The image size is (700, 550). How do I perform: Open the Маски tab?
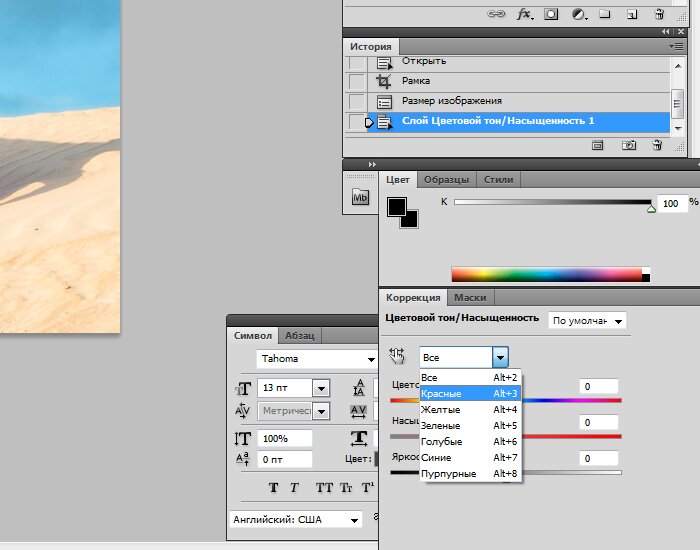coord(470,298)
